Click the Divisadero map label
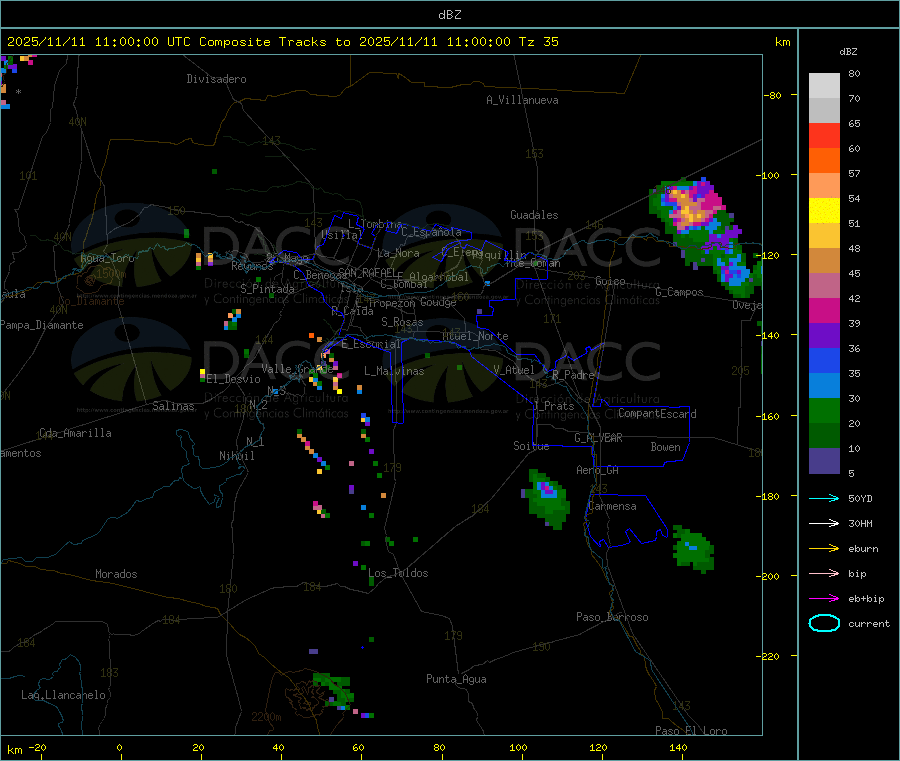The width and height of the screenshot is (900, 761). (216, 79)
